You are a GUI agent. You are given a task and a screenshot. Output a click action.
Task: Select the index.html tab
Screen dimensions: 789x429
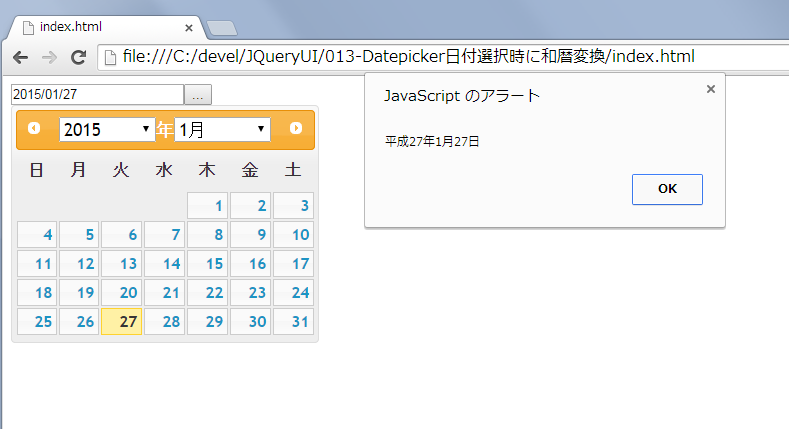pyautogui.click(x=105, y=27)
